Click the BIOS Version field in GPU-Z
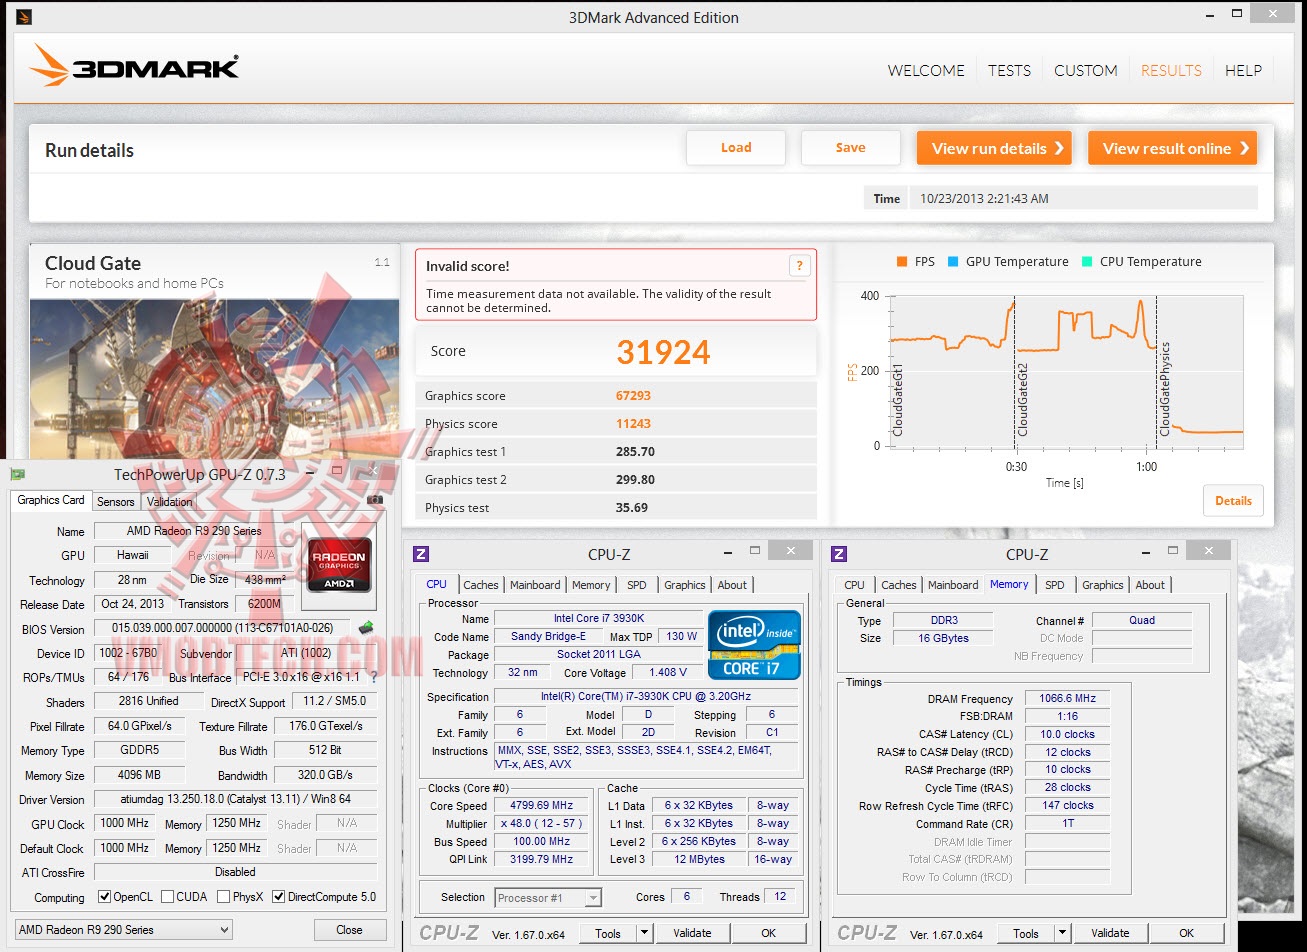 (223, 629)
